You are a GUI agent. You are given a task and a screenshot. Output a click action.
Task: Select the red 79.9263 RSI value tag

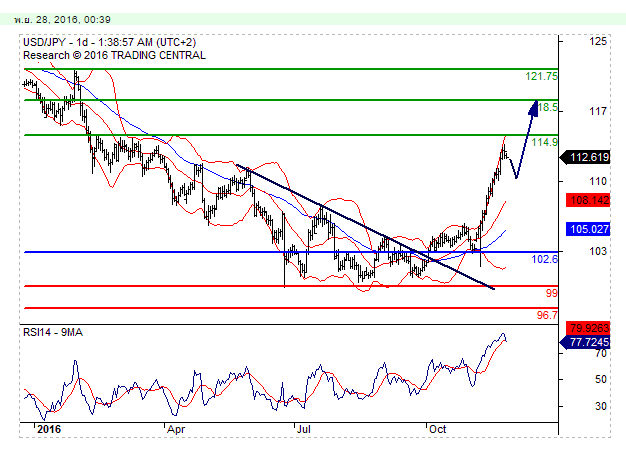(589, 327)
